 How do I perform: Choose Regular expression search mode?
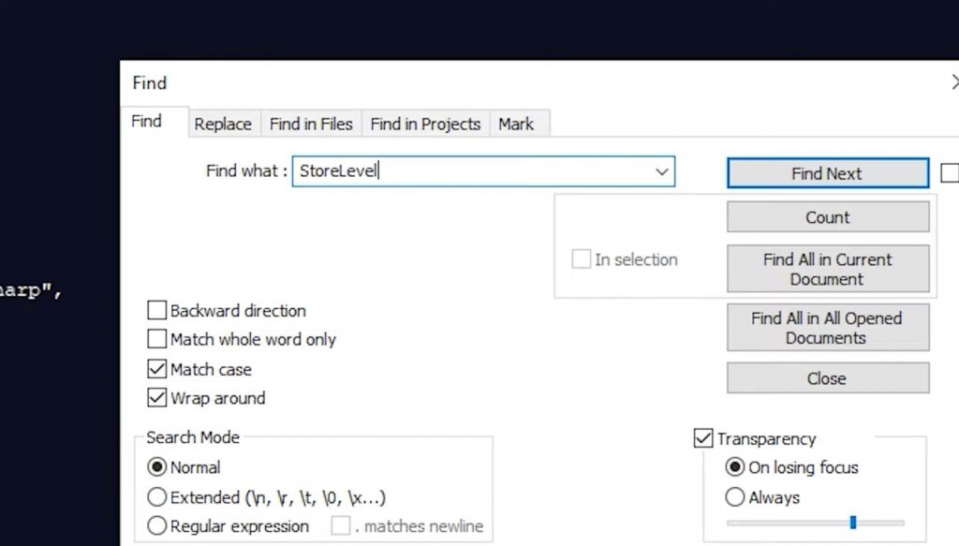[x=157, y=526]
